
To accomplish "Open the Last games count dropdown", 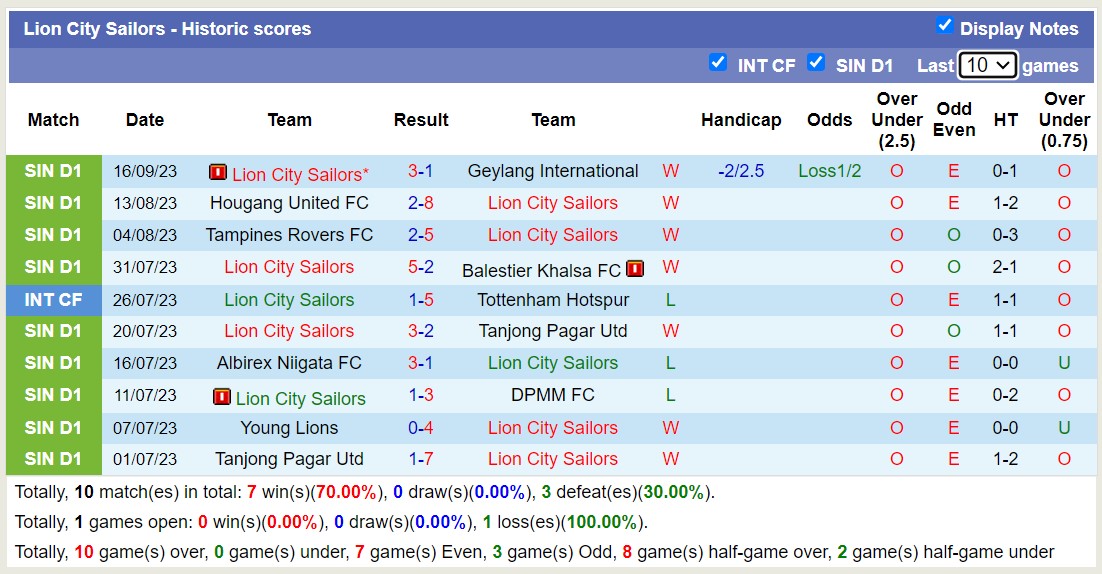I will [x=987, y=65].
